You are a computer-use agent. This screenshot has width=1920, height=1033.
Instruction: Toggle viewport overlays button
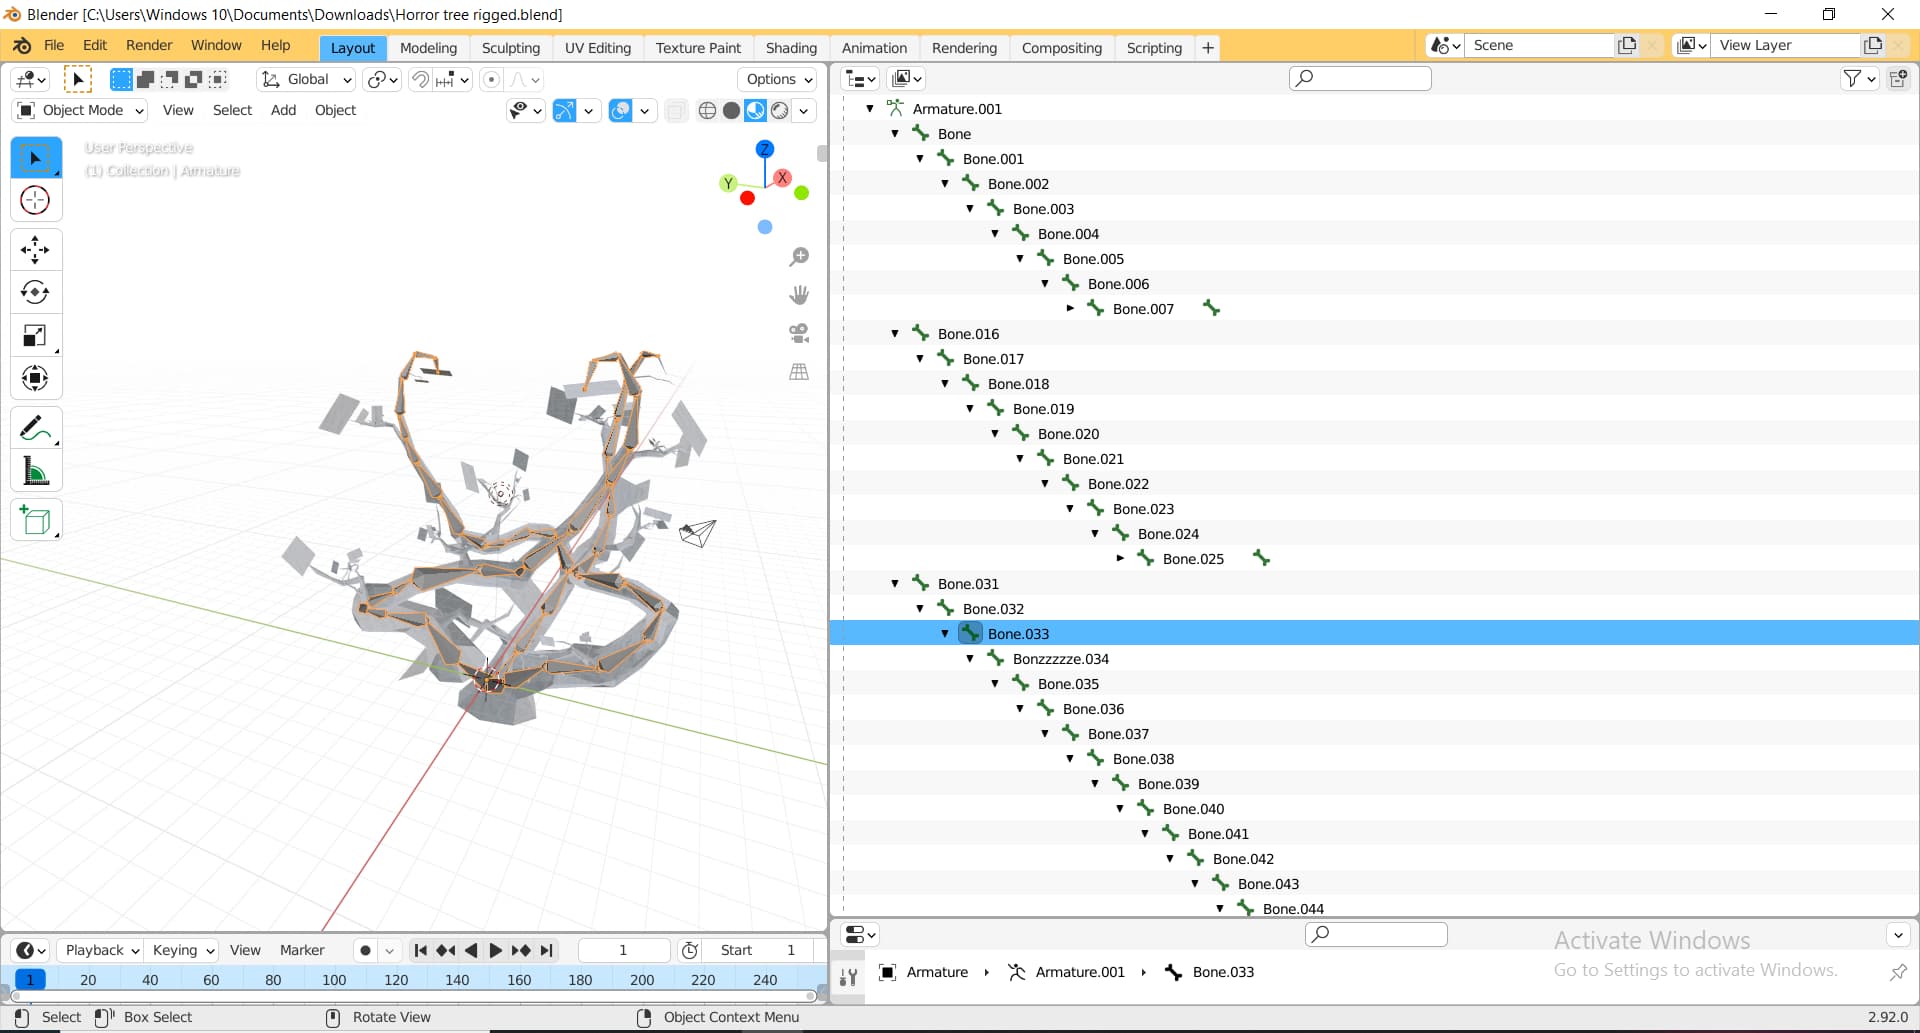[620, 110]
